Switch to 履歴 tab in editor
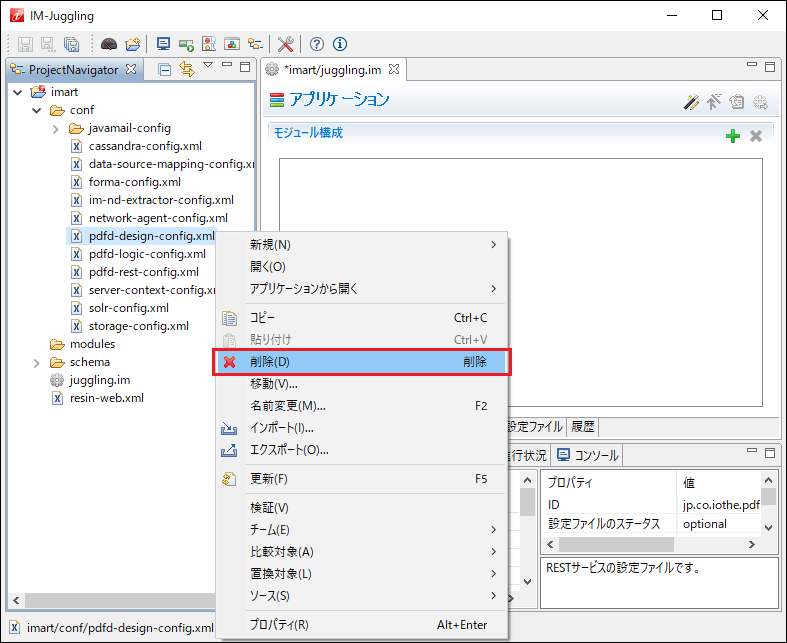This screenshot has width=787, height=643. [583, 427]
